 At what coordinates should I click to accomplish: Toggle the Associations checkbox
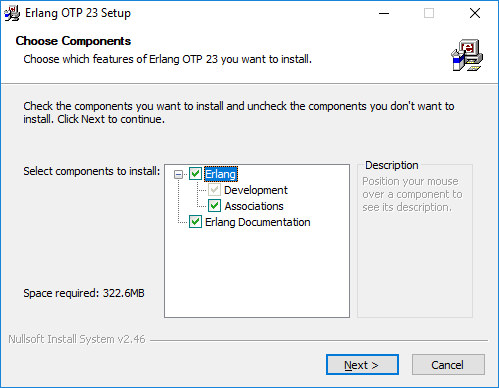tap(214, 206)
